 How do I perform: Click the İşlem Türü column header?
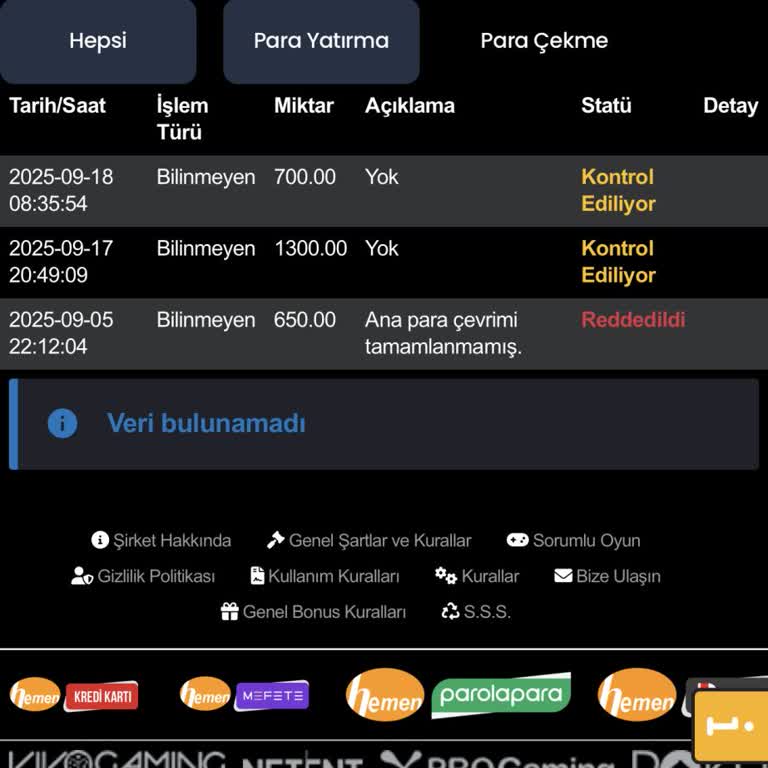click(x=182, y=119)
